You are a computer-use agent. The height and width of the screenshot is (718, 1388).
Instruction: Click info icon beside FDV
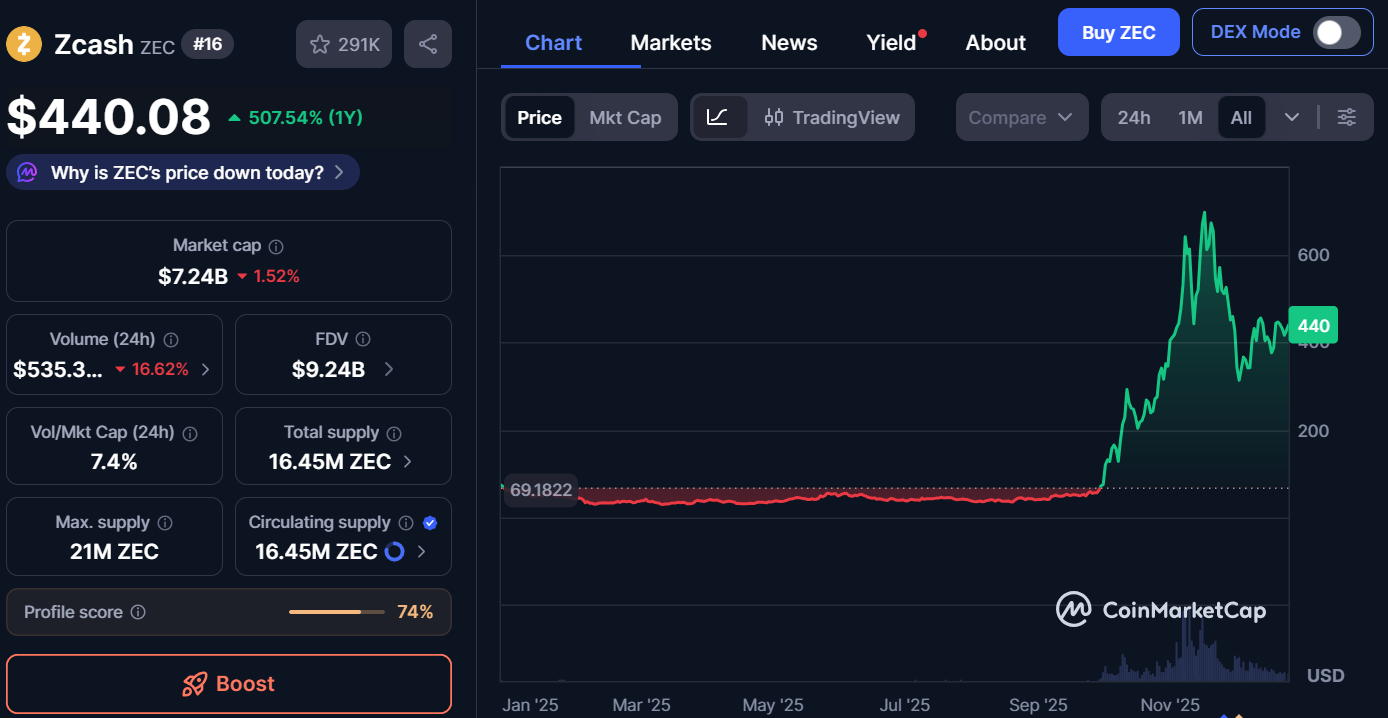(363, 339)
